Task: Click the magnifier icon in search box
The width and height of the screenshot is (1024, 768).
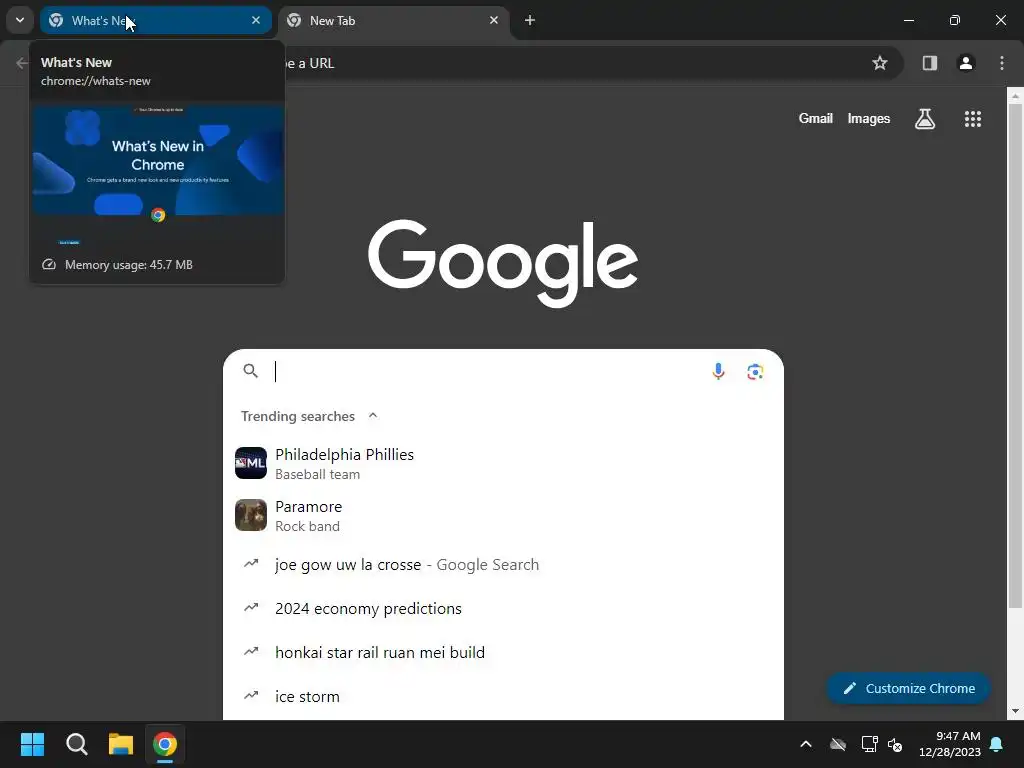Action: [250, 371]
